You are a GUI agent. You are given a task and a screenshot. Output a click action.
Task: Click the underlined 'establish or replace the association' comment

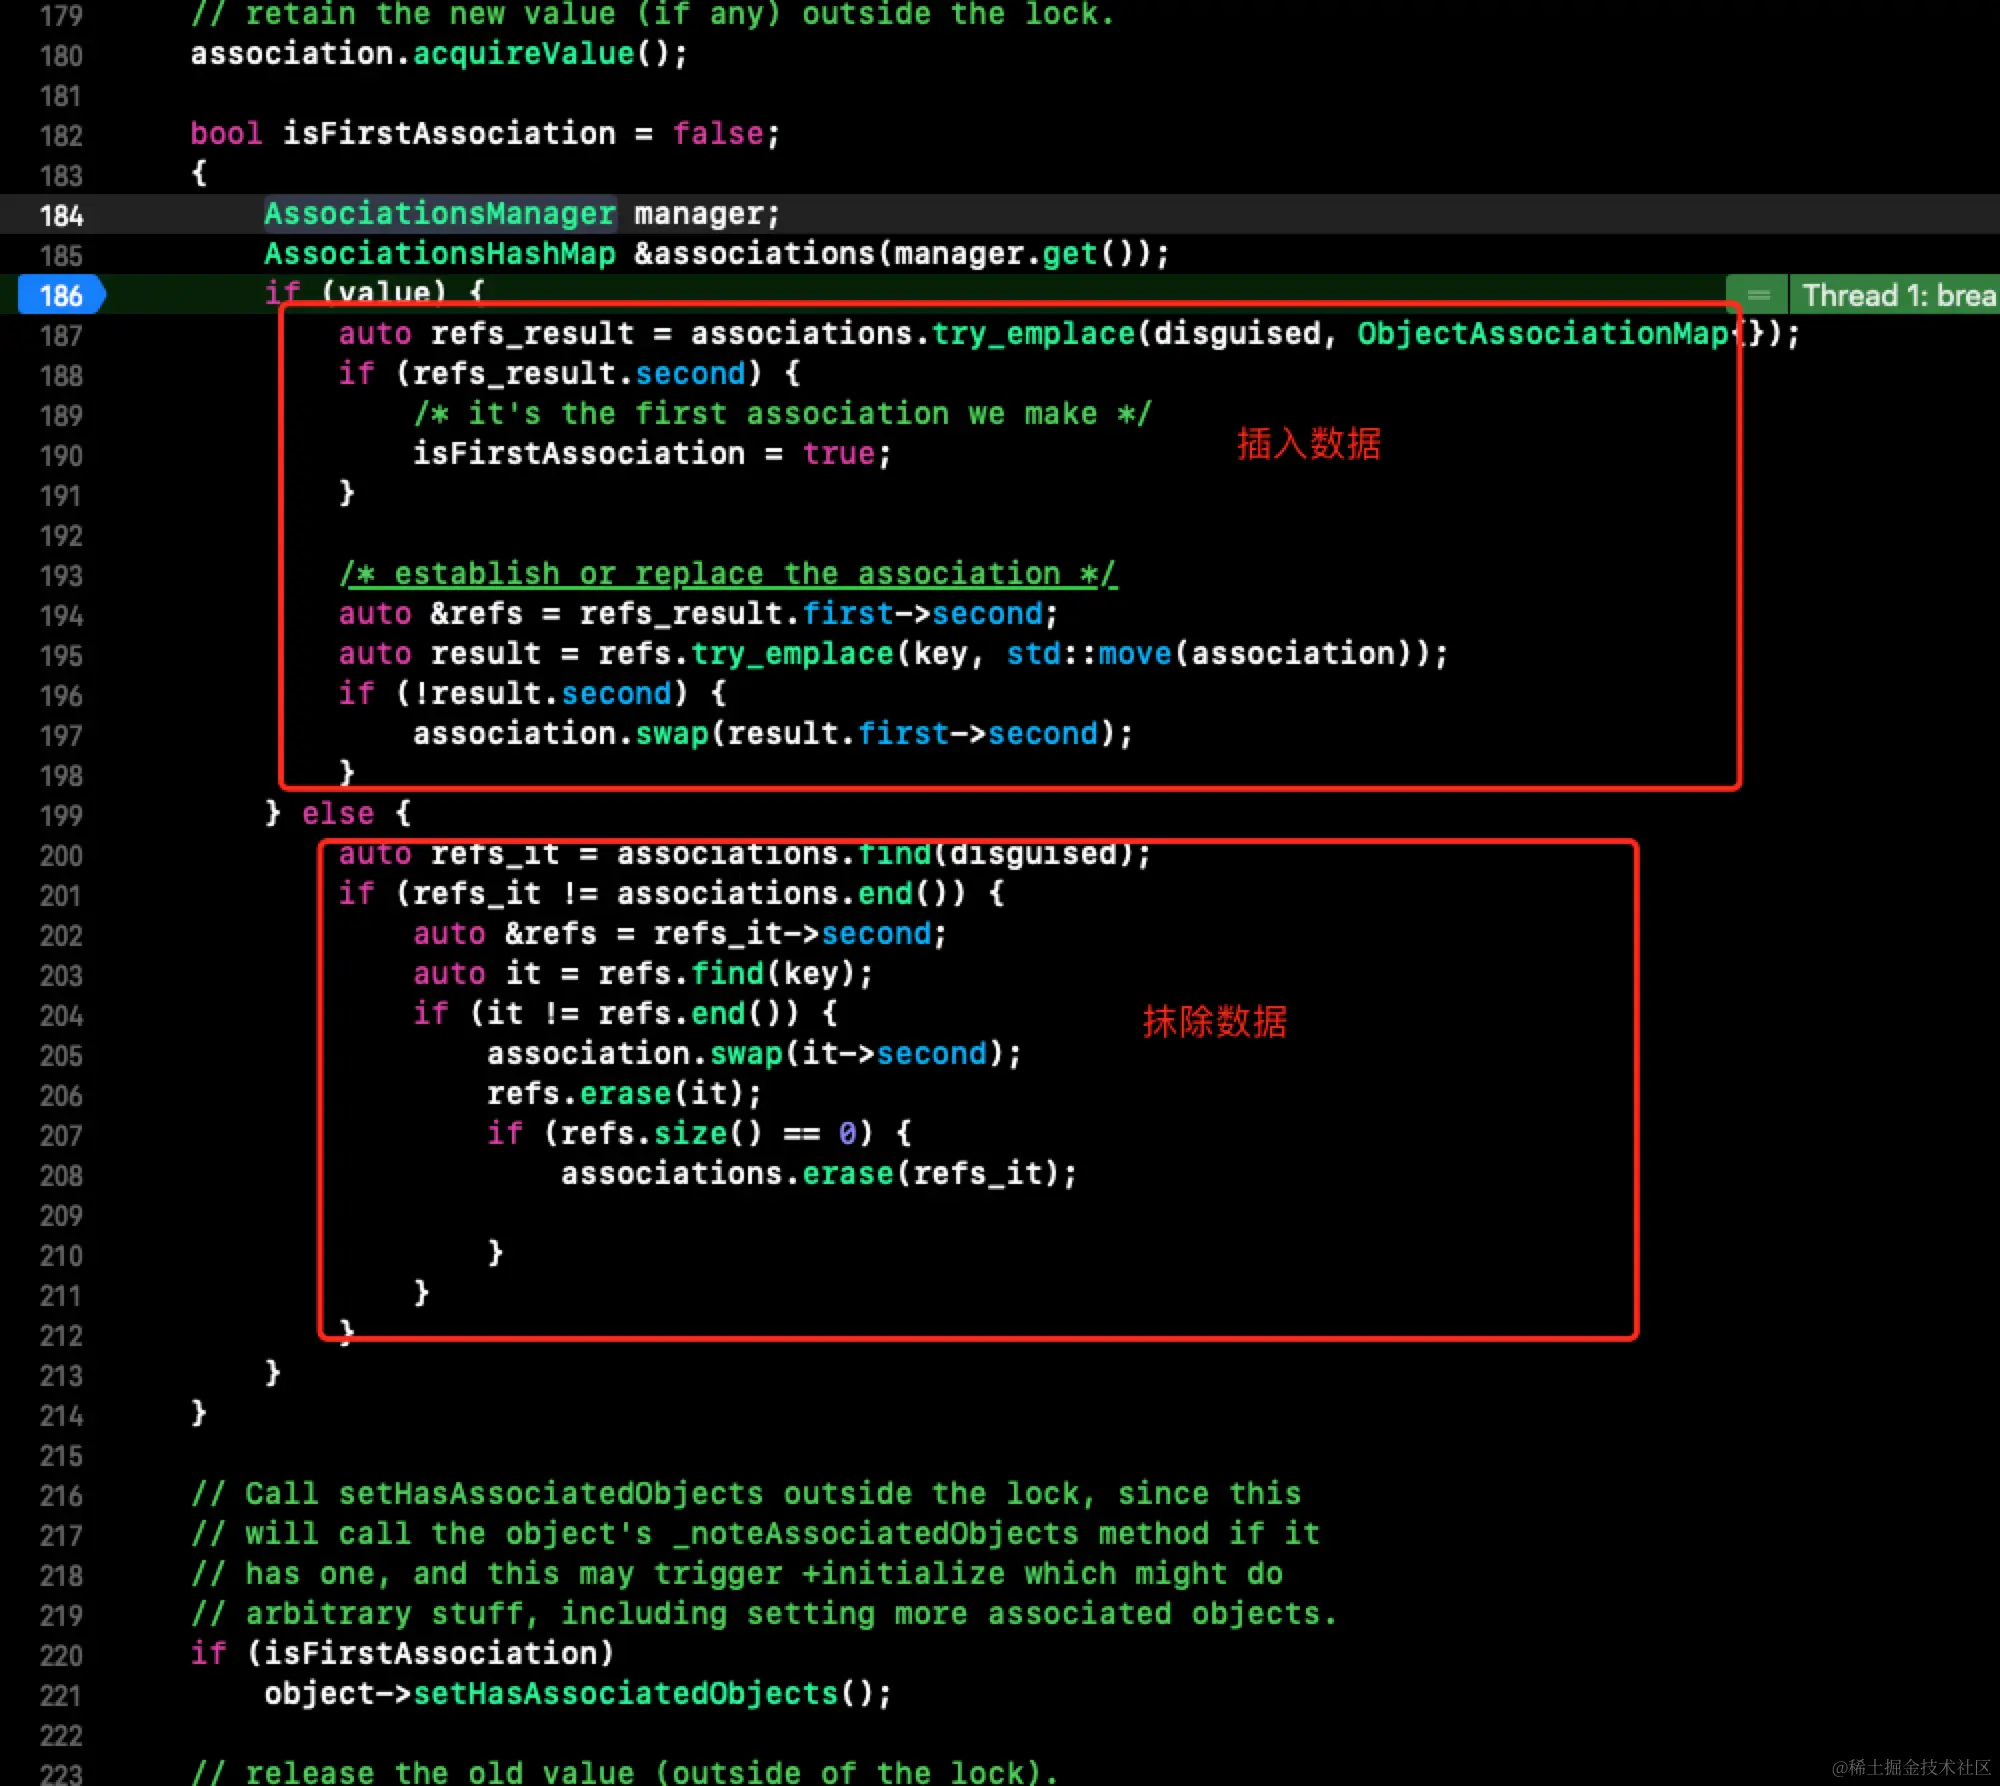click(x=727, y=573)
